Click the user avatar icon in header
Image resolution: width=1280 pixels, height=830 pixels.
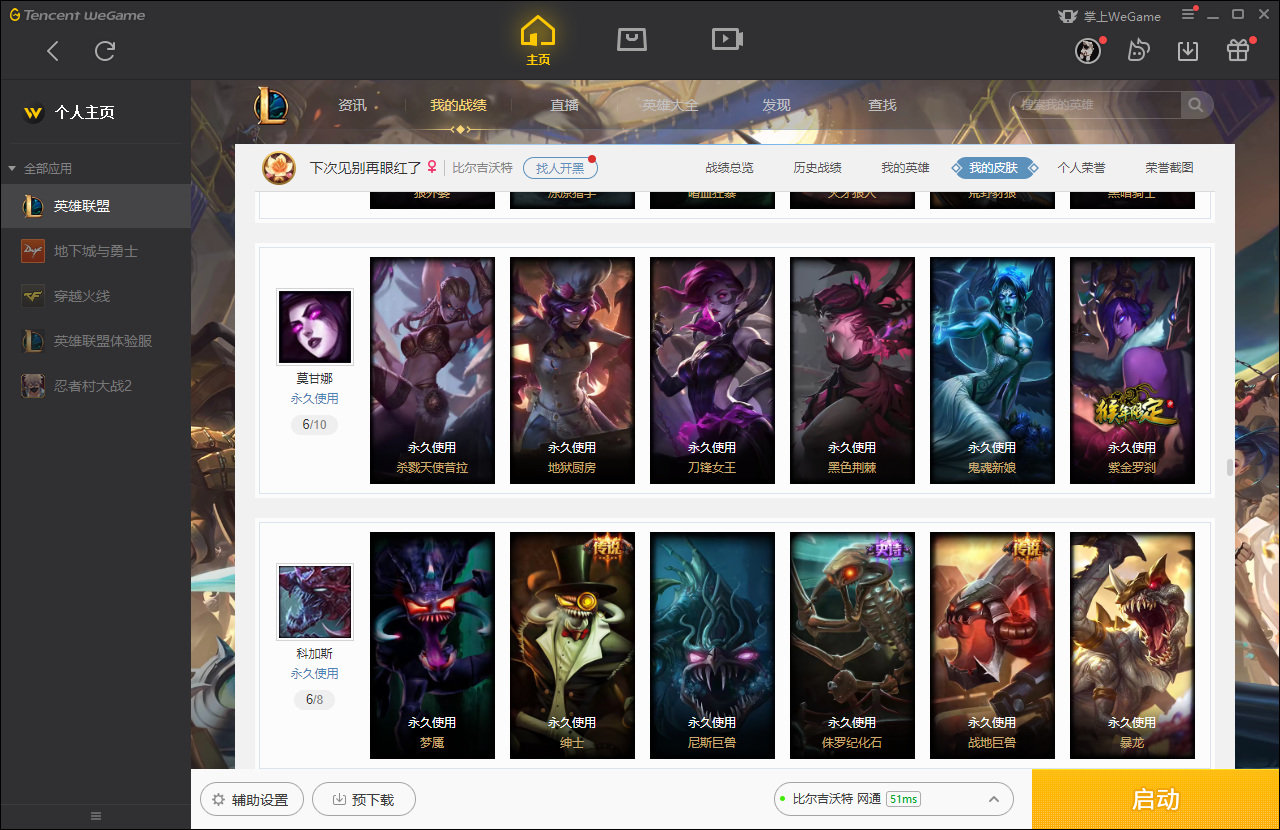pos(1088,51)
